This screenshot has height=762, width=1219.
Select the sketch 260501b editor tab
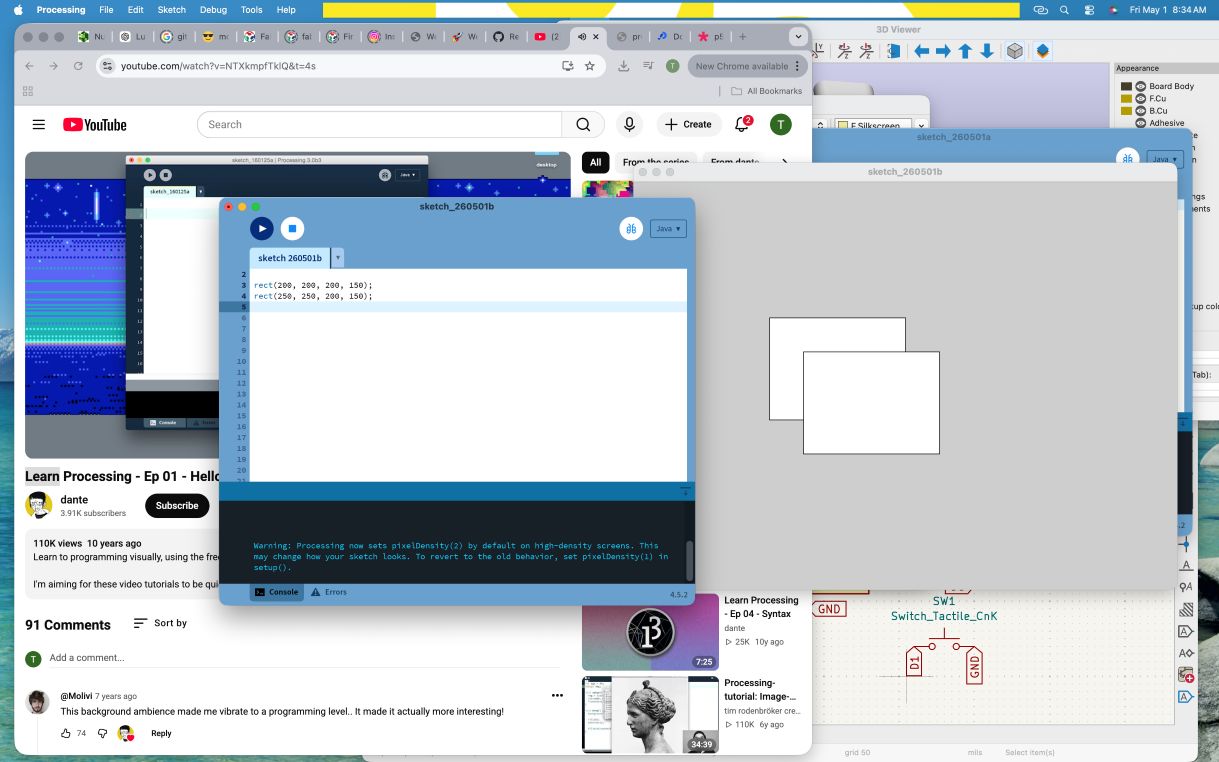tap(290, 258)
